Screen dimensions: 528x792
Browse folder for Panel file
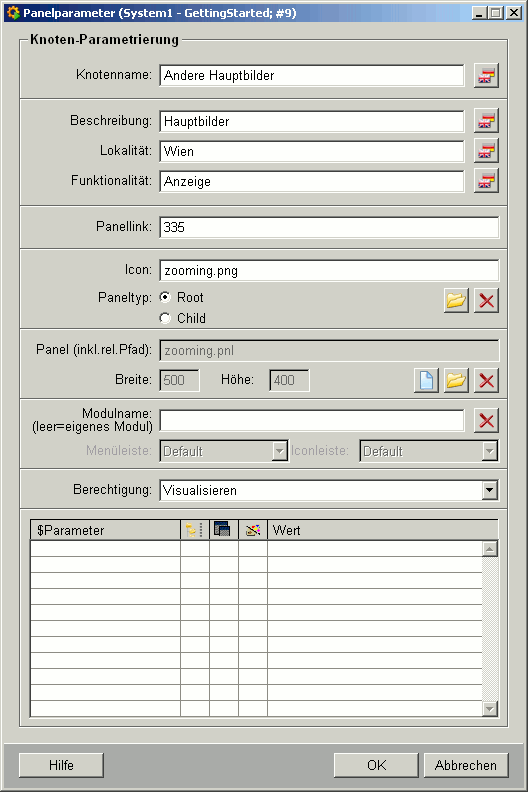tap(456, 380)
